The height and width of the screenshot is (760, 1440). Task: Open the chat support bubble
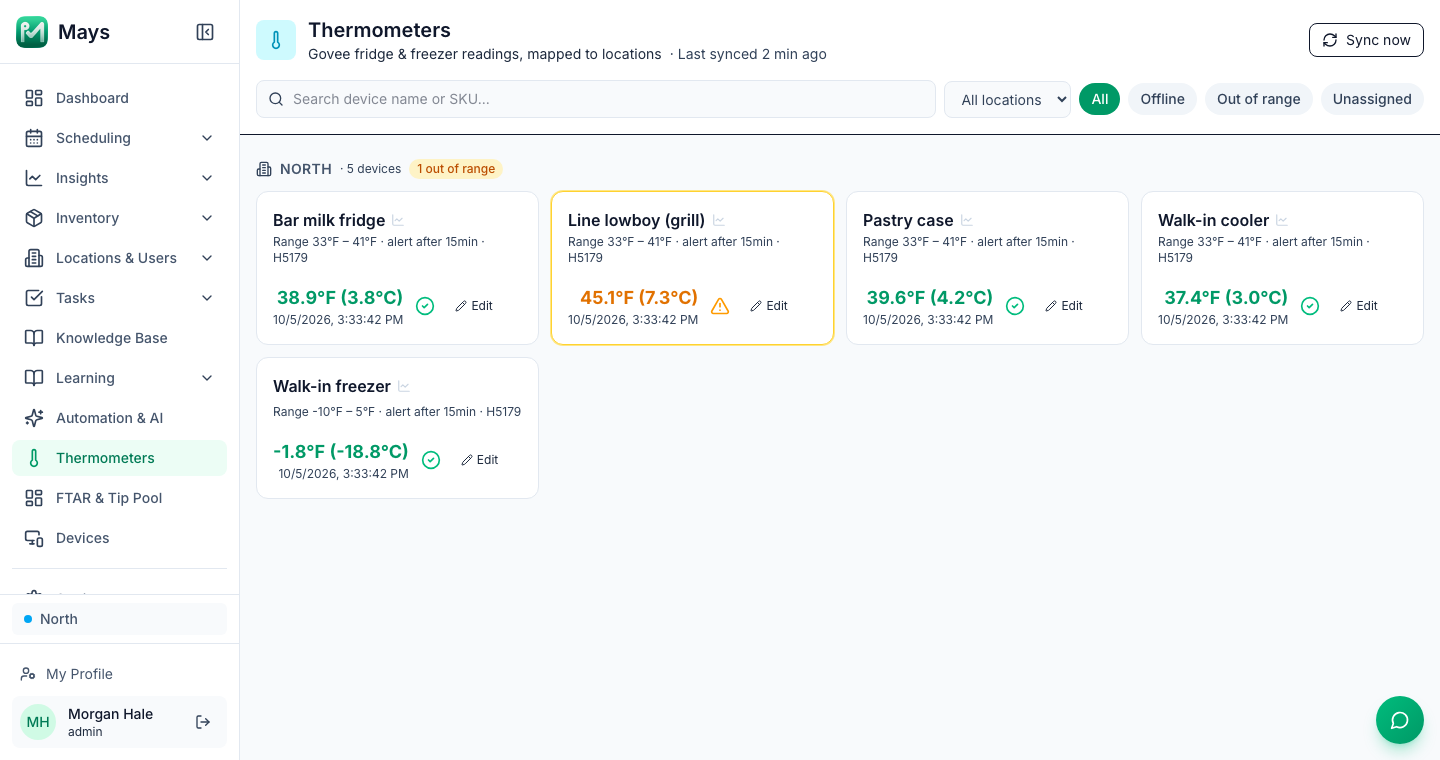[1400, 720]
